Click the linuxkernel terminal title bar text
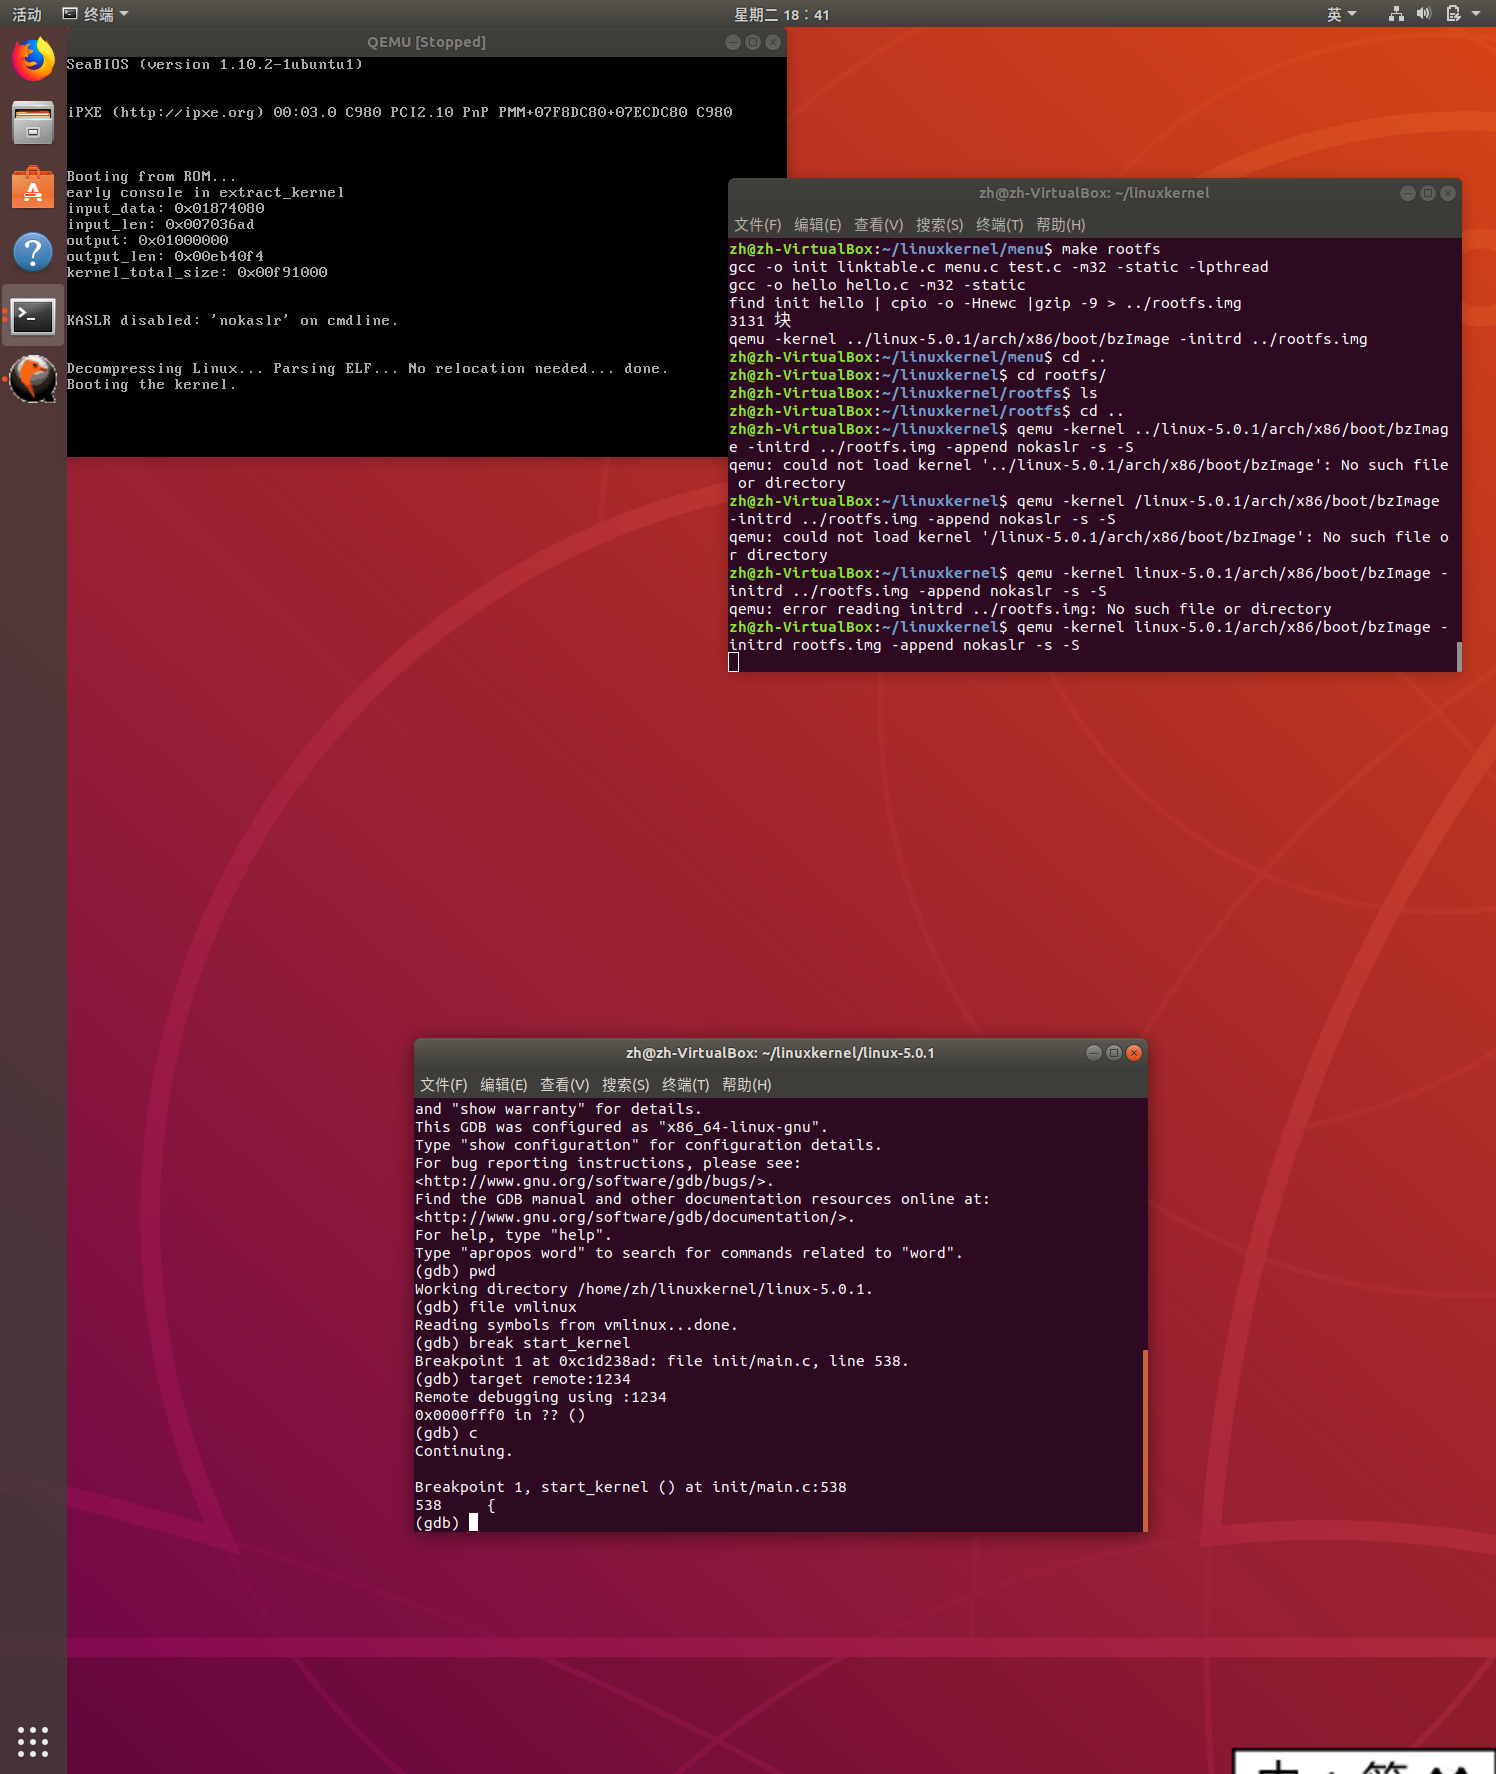1496x1774 pixels. click(x=1094, y=193)
